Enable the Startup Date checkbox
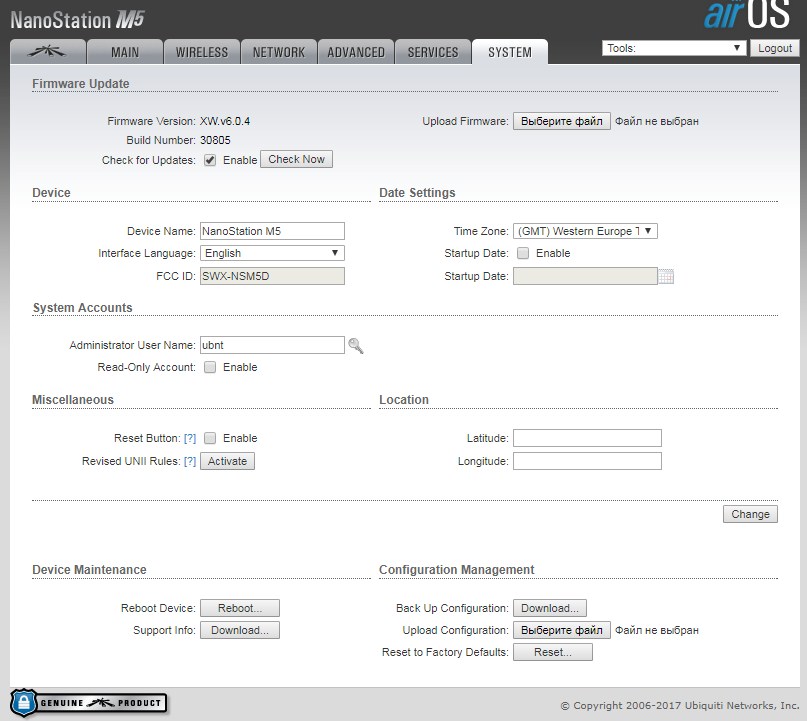Image resolution: width=807 pixels, height=721 pixels. tap(523, 253)
